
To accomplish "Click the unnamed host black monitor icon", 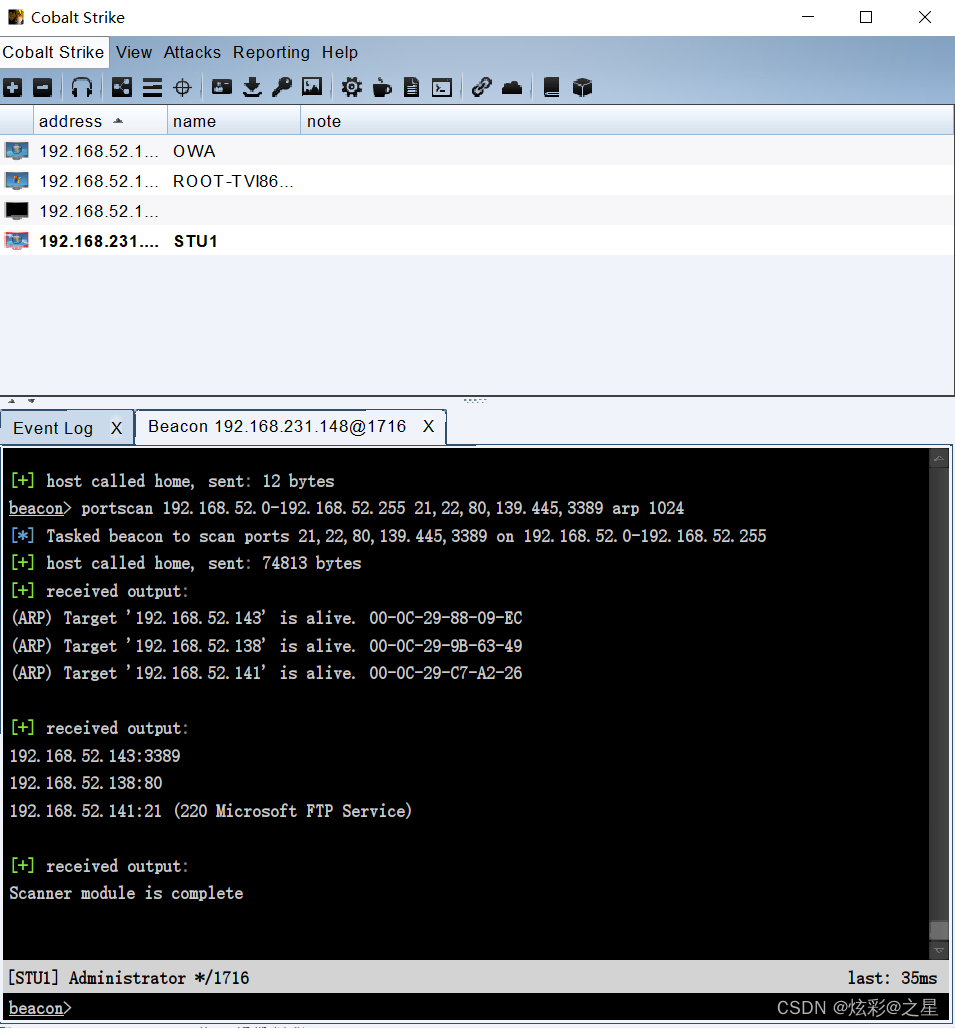I will point(17,211).
